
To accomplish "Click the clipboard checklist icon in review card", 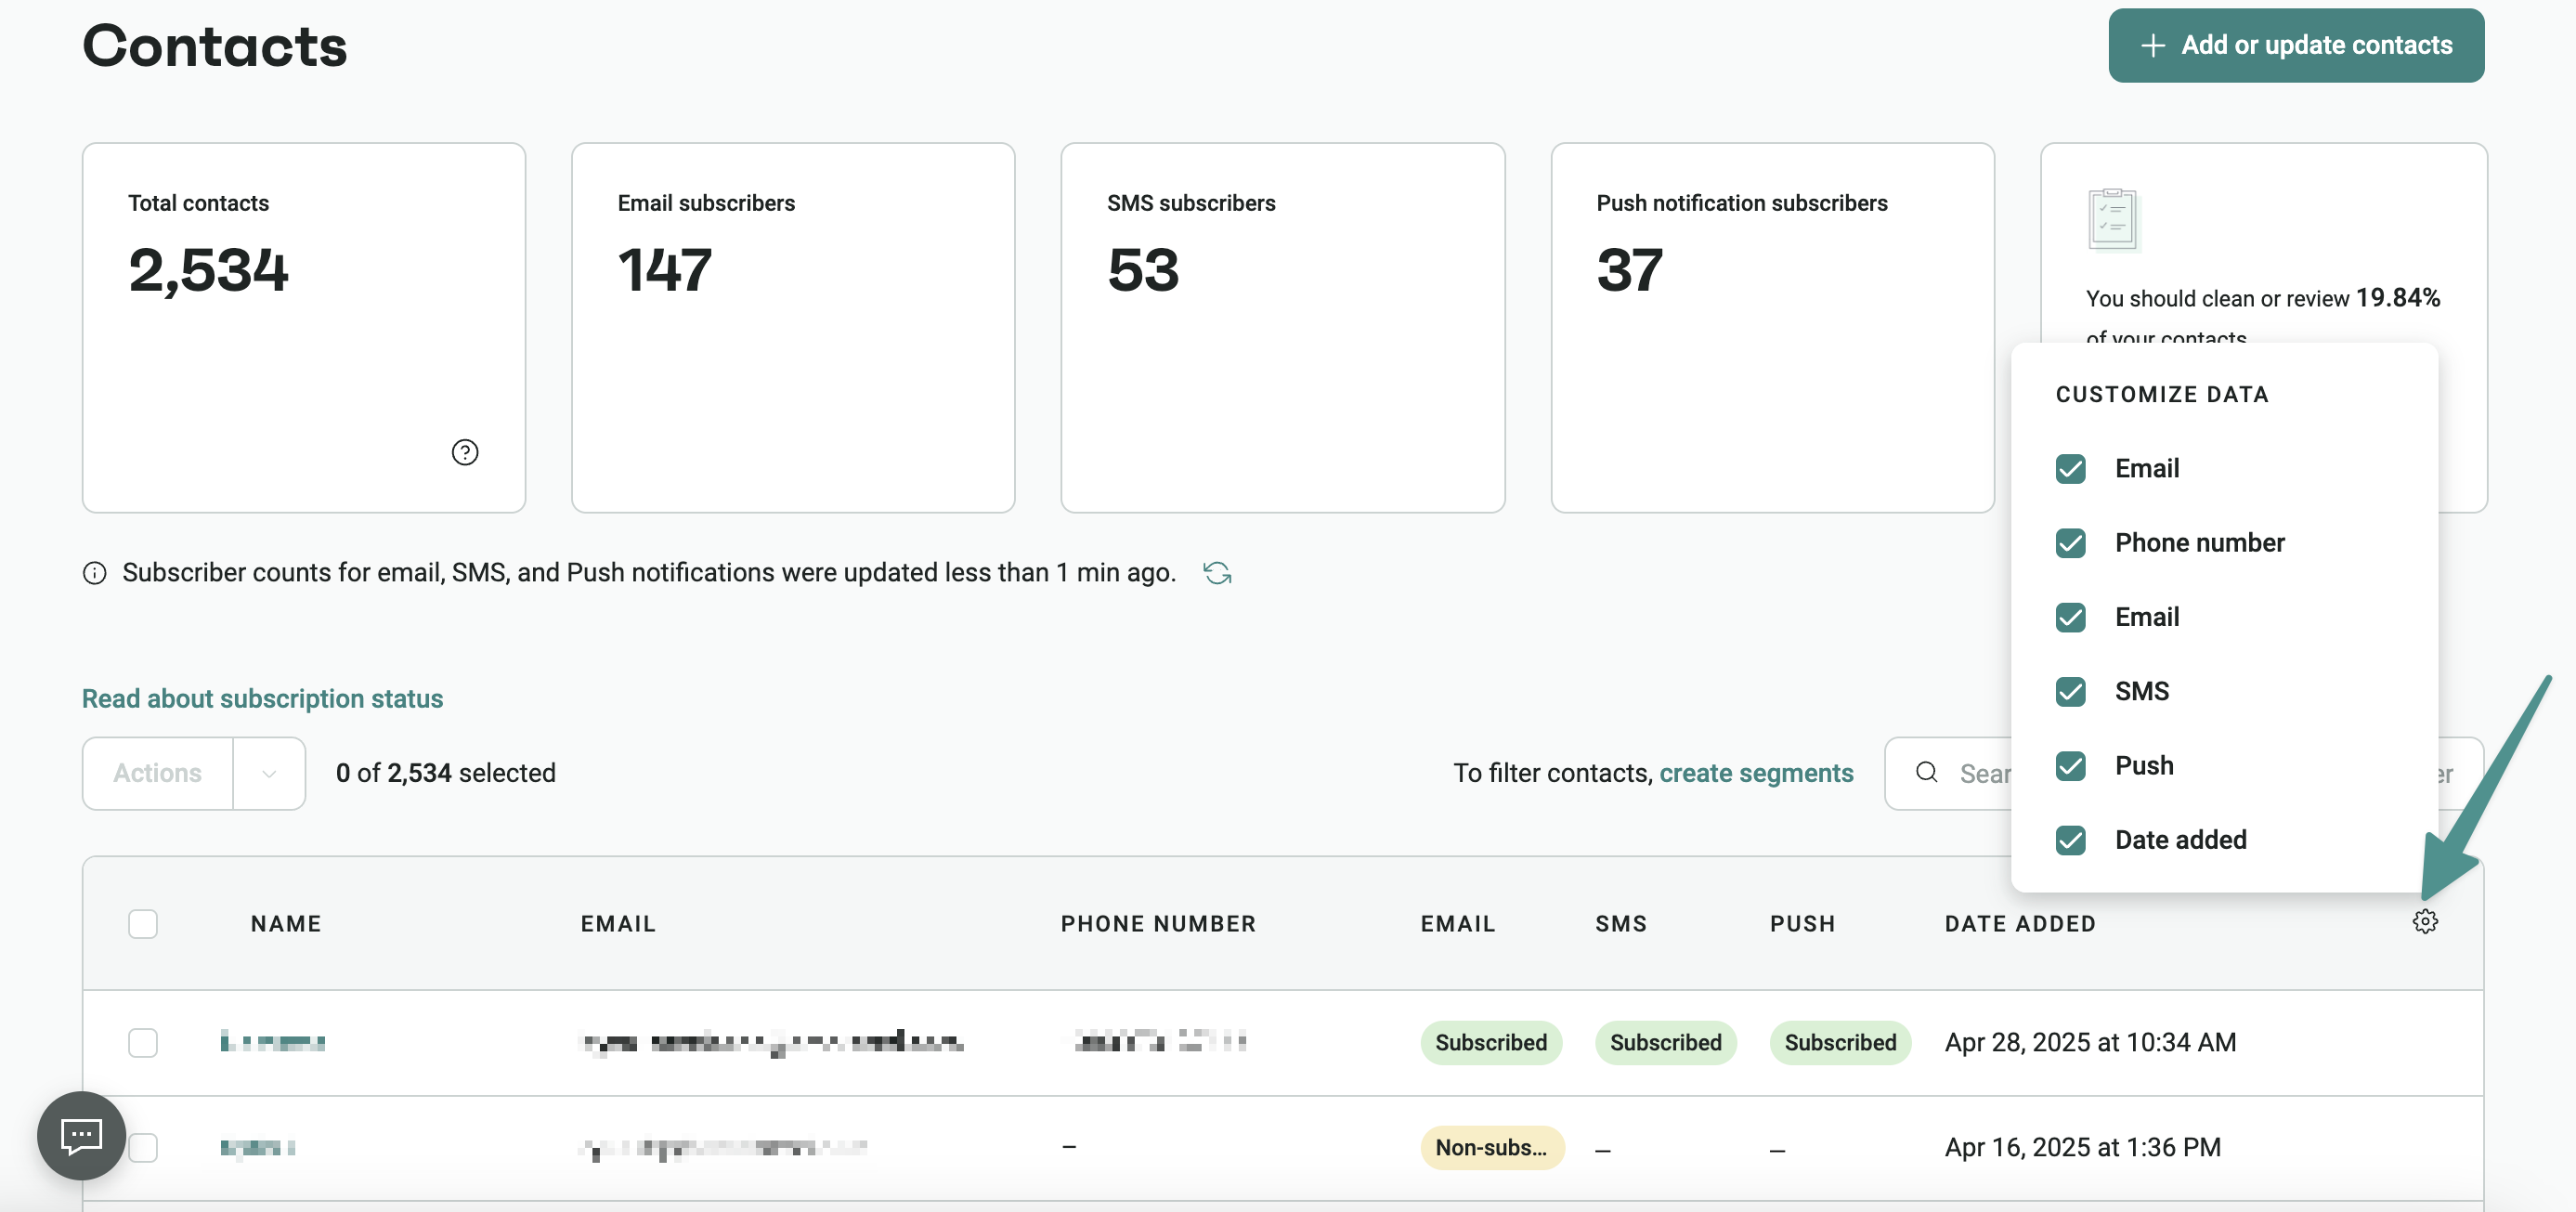I will tap(2112, 219).
